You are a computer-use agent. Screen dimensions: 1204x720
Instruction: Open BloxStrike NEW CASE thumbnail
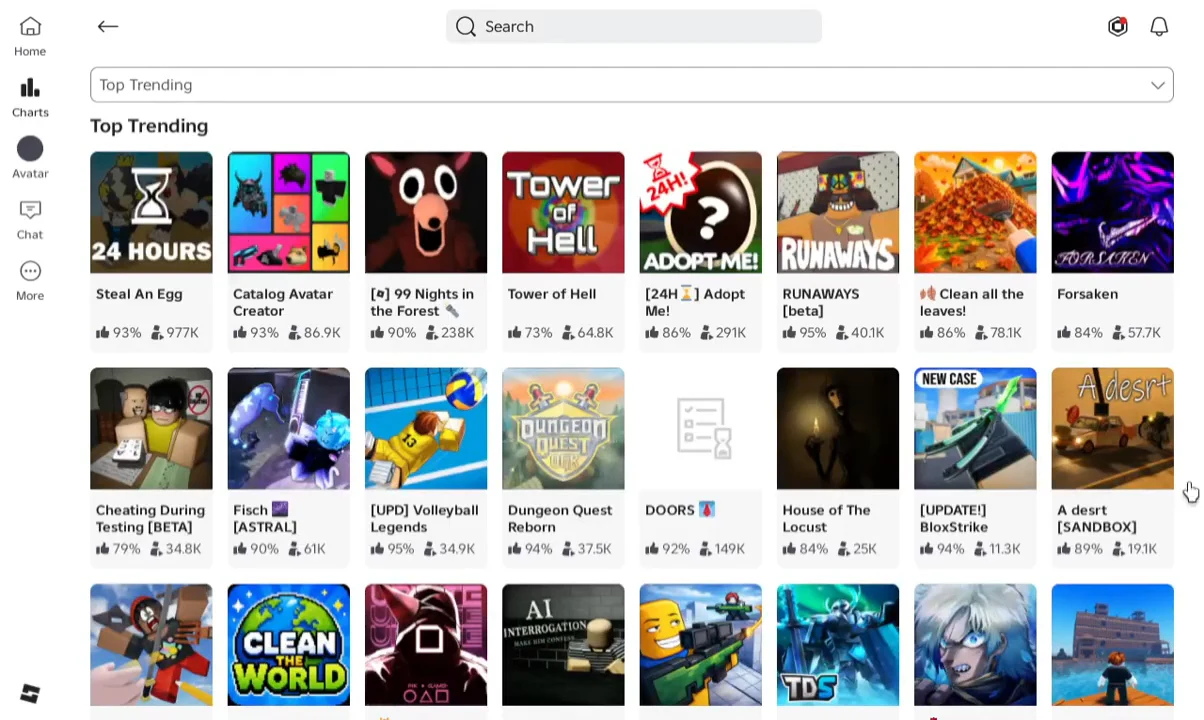click(x=975, y=428)
